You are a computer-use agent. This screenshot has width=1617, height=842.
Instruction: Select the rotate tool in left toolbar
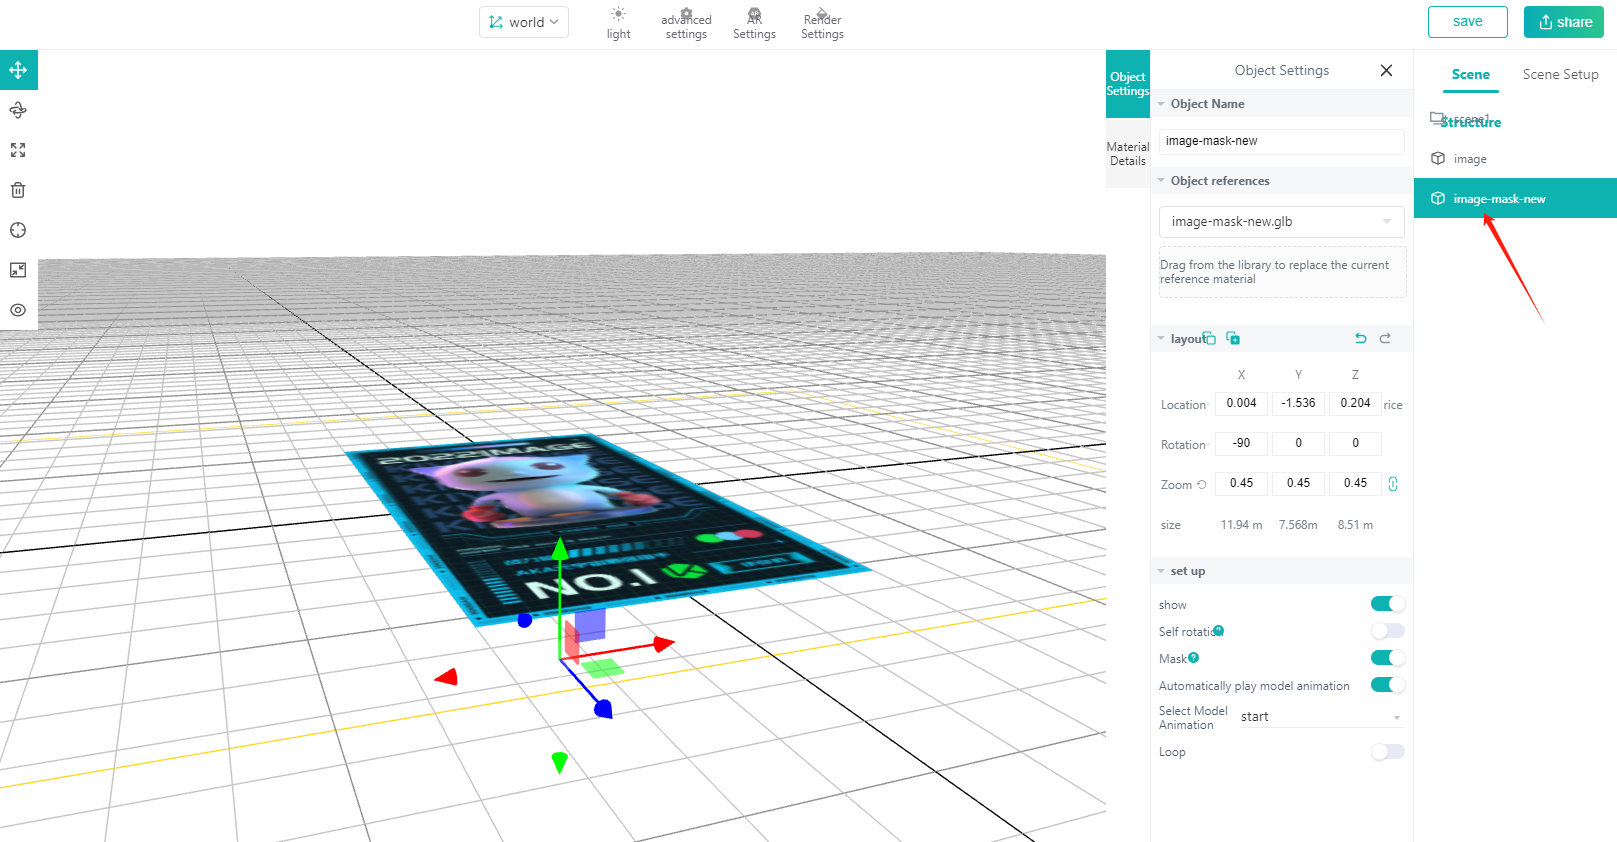(x=18, y=110)
